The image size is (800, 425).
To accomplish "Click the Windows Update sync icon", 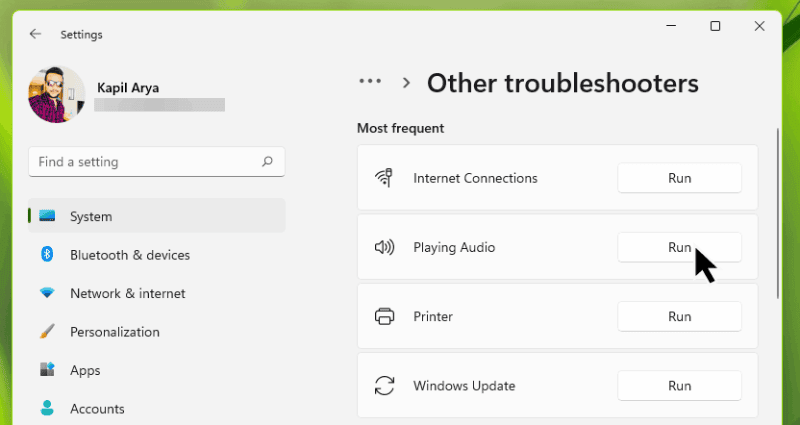I will (384, 386).
